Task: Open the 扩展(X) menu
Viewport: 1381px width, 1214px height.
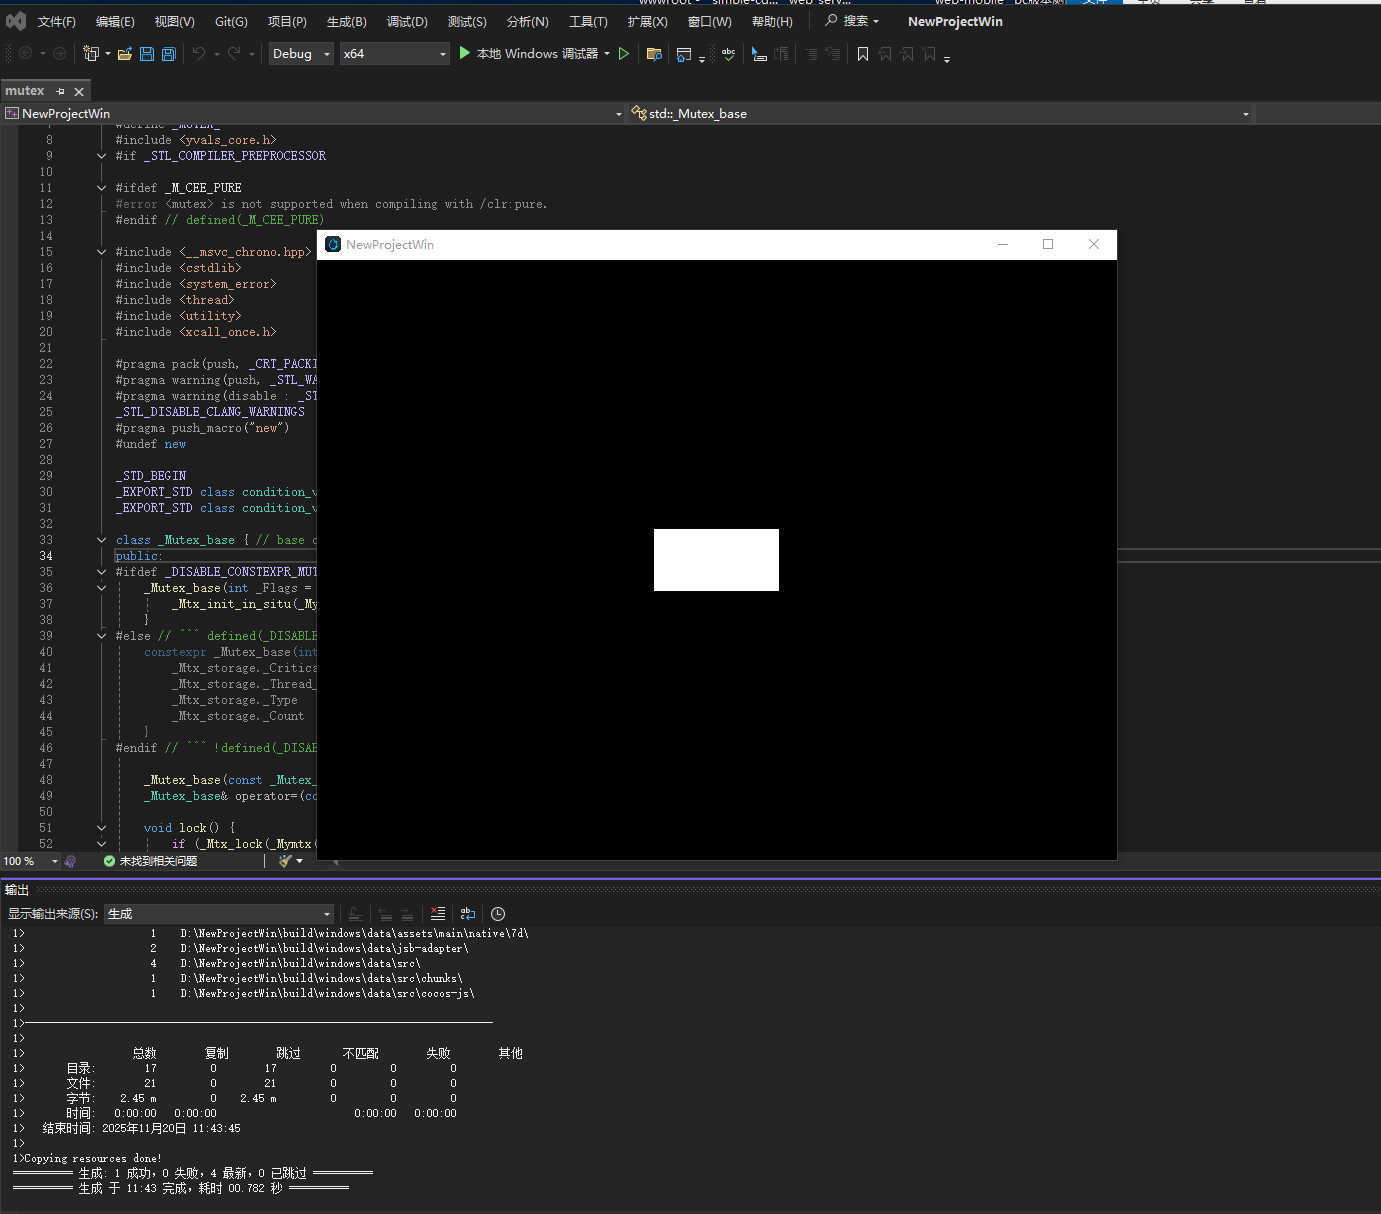Action: pos(648,22)
